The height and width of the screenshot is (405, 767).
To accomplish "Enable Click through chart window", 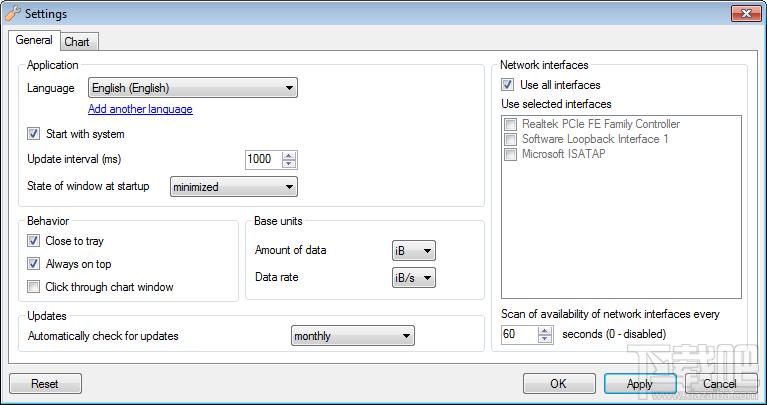I will point(34,287).
